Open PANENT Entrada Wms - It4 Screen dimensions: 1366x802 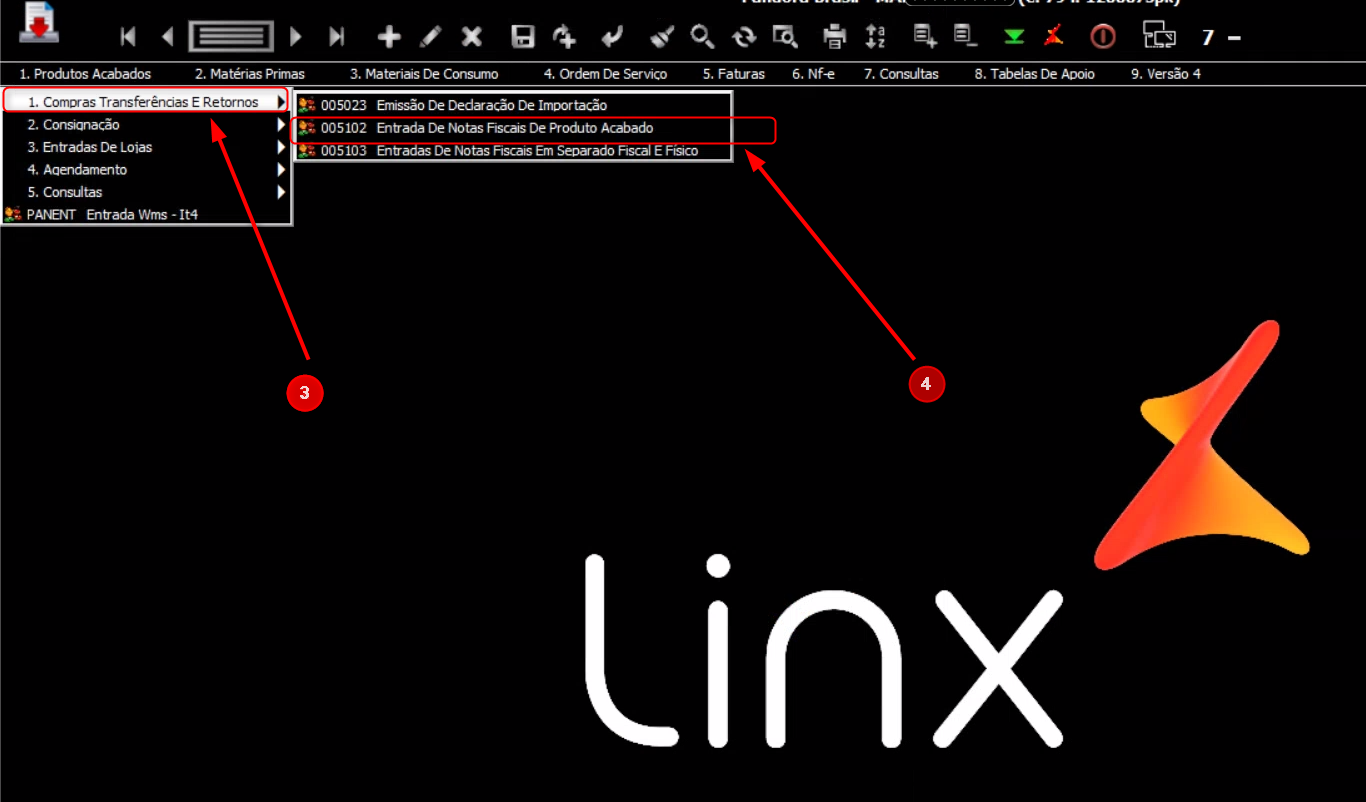145,214
